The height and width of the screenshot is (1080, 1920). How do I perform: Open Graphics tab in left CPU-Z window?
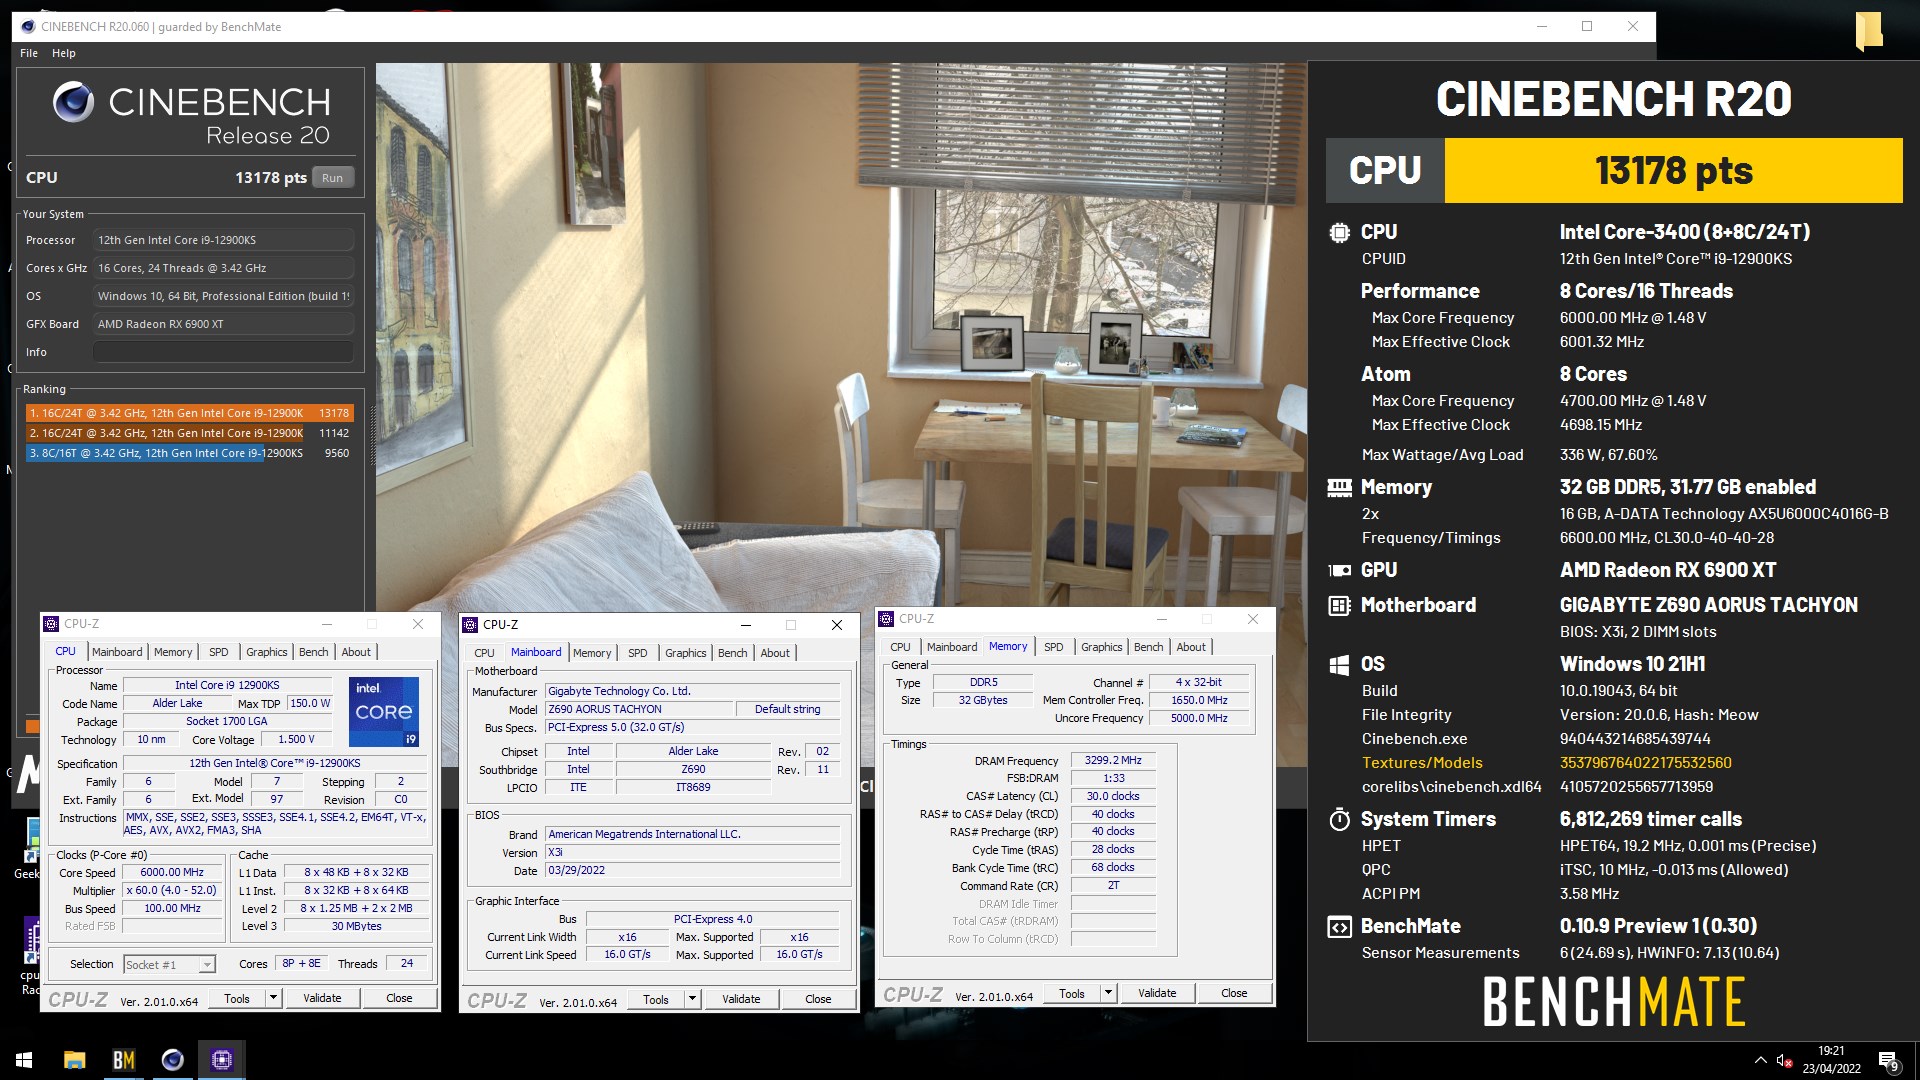pos(267,652)
